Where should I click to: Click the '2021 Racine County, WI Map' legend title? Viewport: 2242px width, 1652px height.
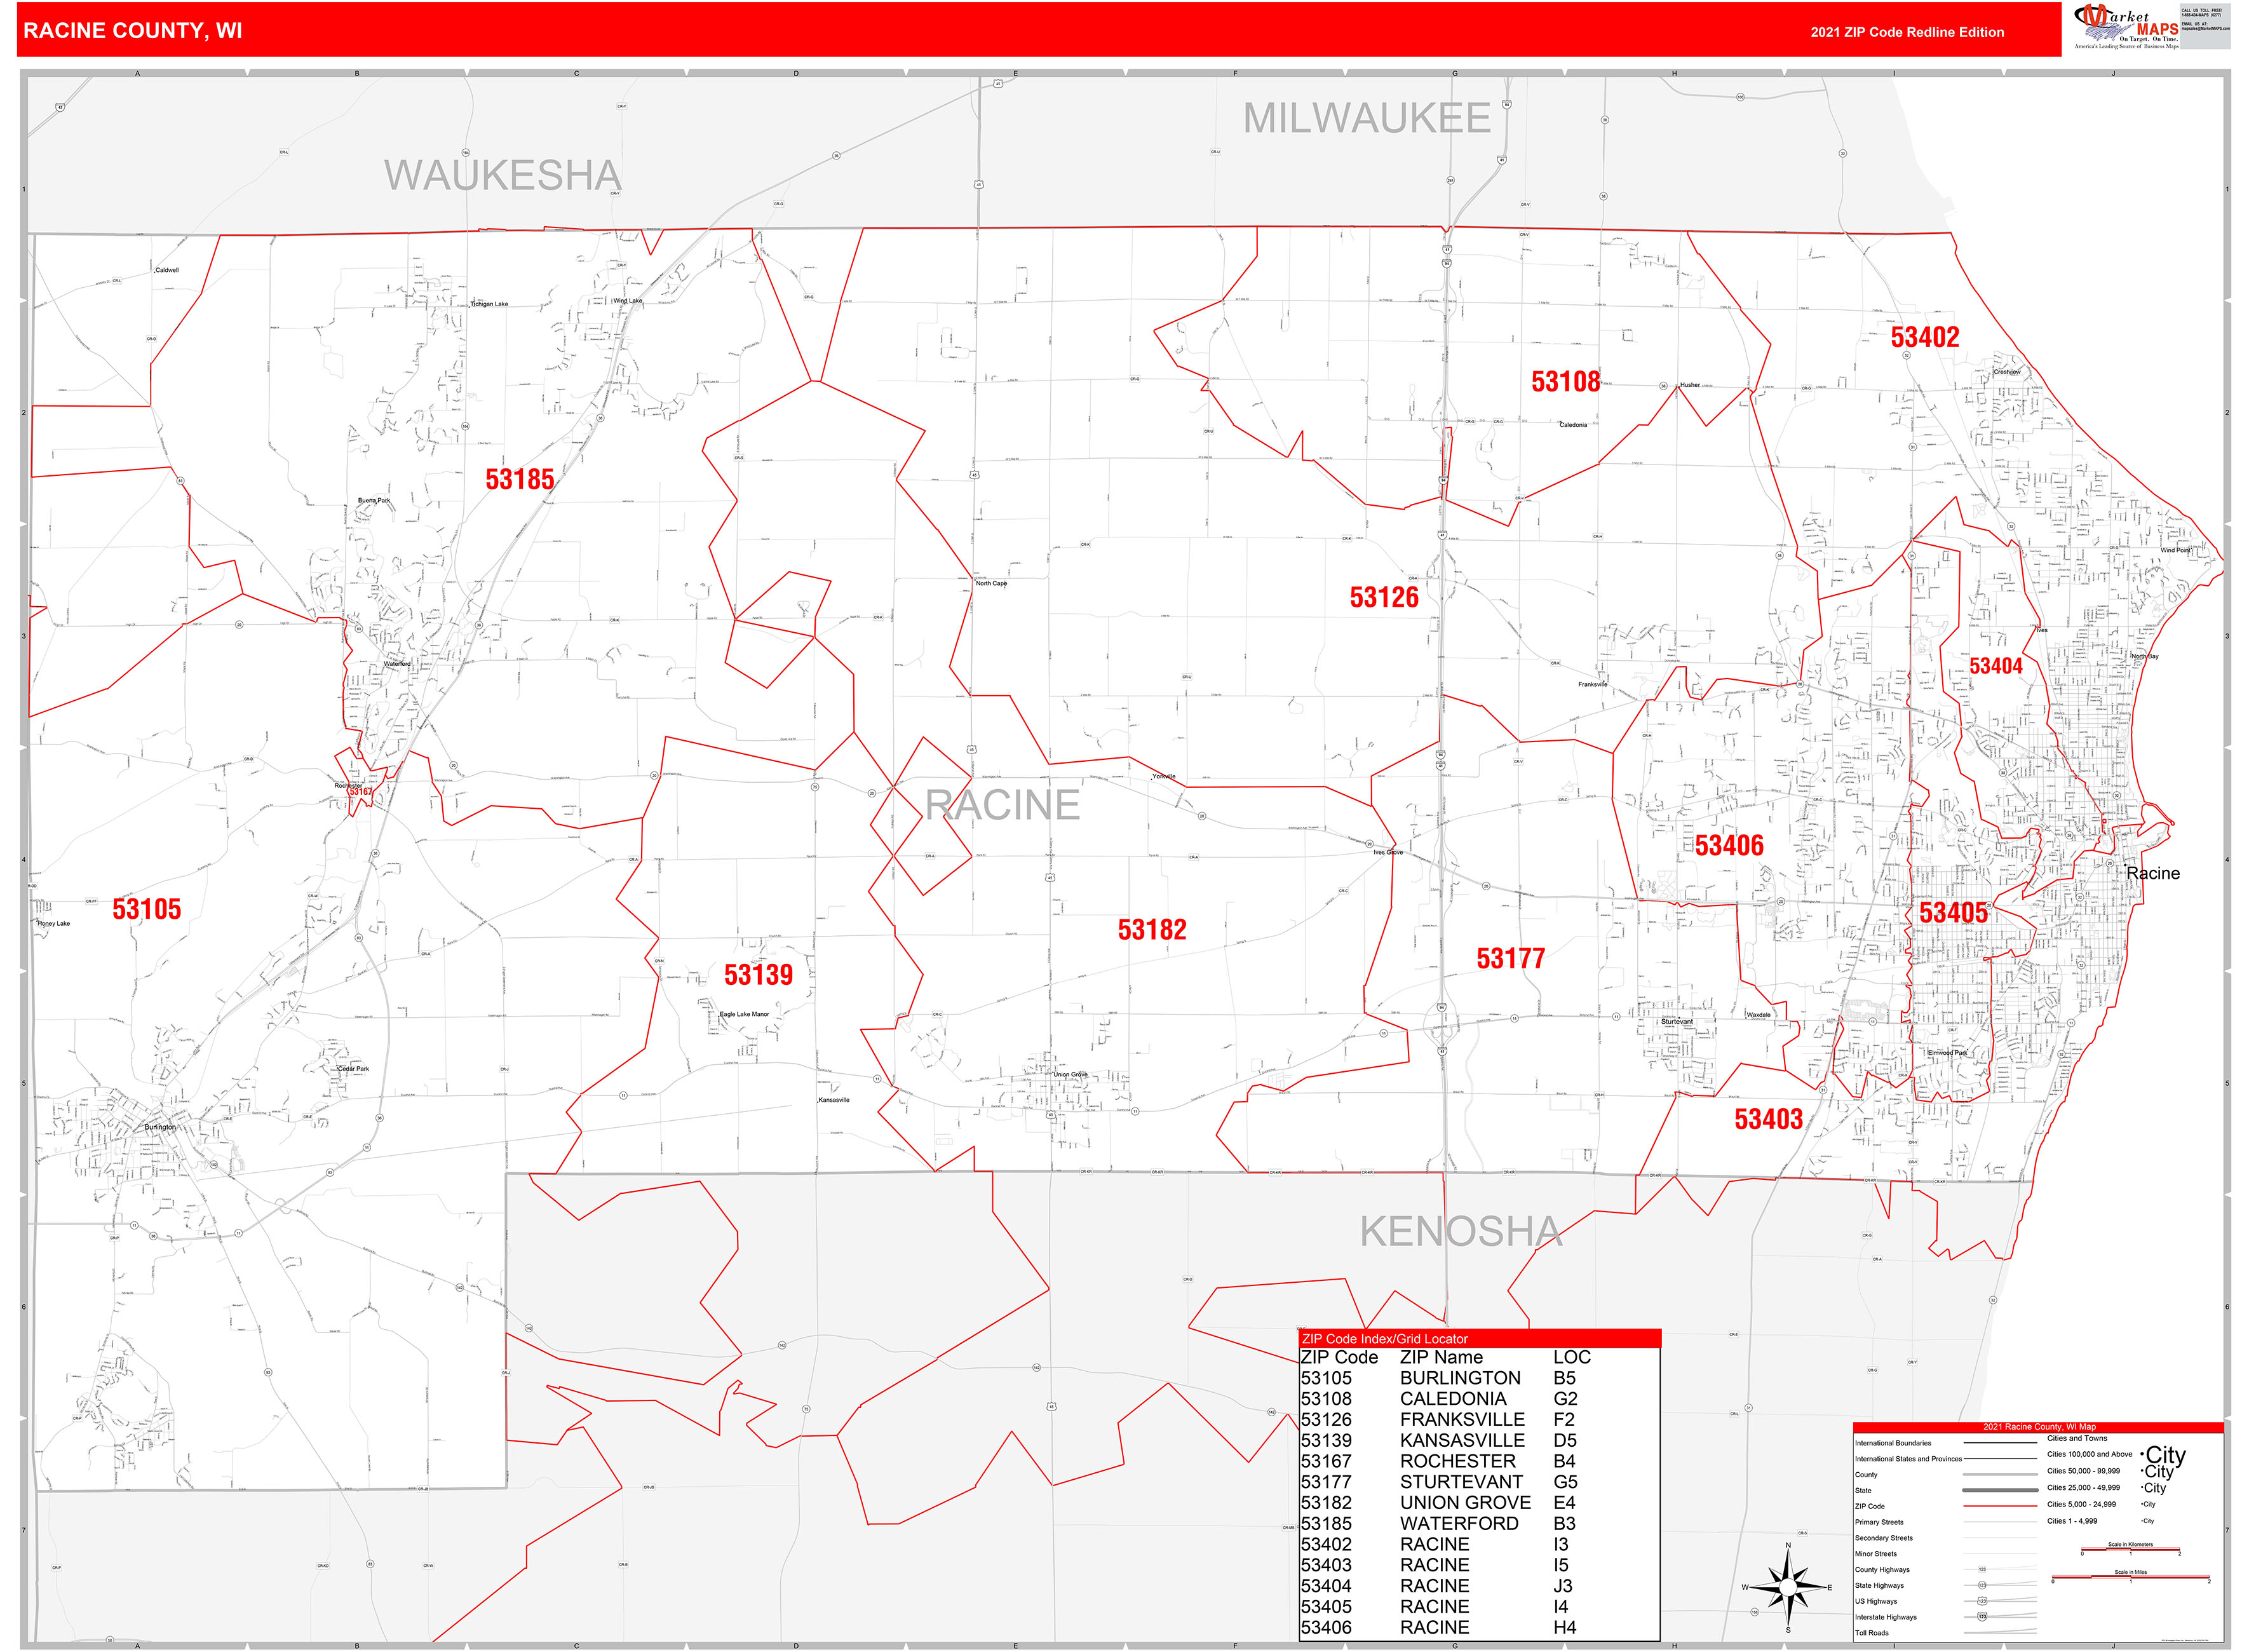point(2039,1426)
